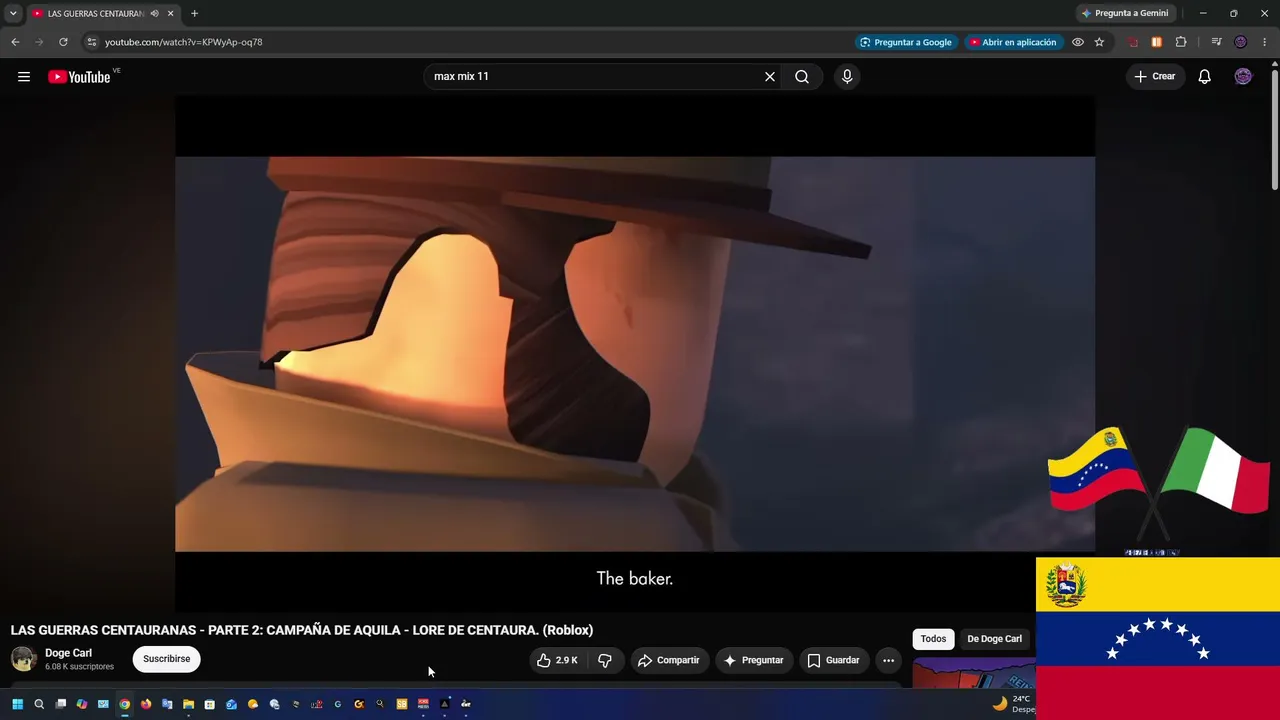Open the Windows Start menu
This screenshot has height=720, width=1280.
pos(17,704)
